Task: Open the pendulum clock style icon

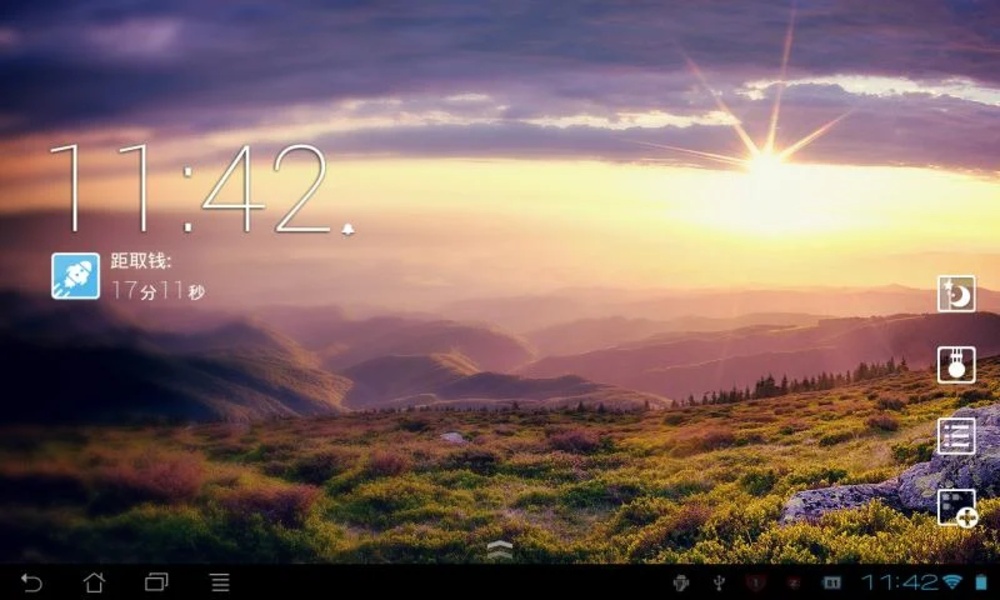Action: click(x=956, y=365)
